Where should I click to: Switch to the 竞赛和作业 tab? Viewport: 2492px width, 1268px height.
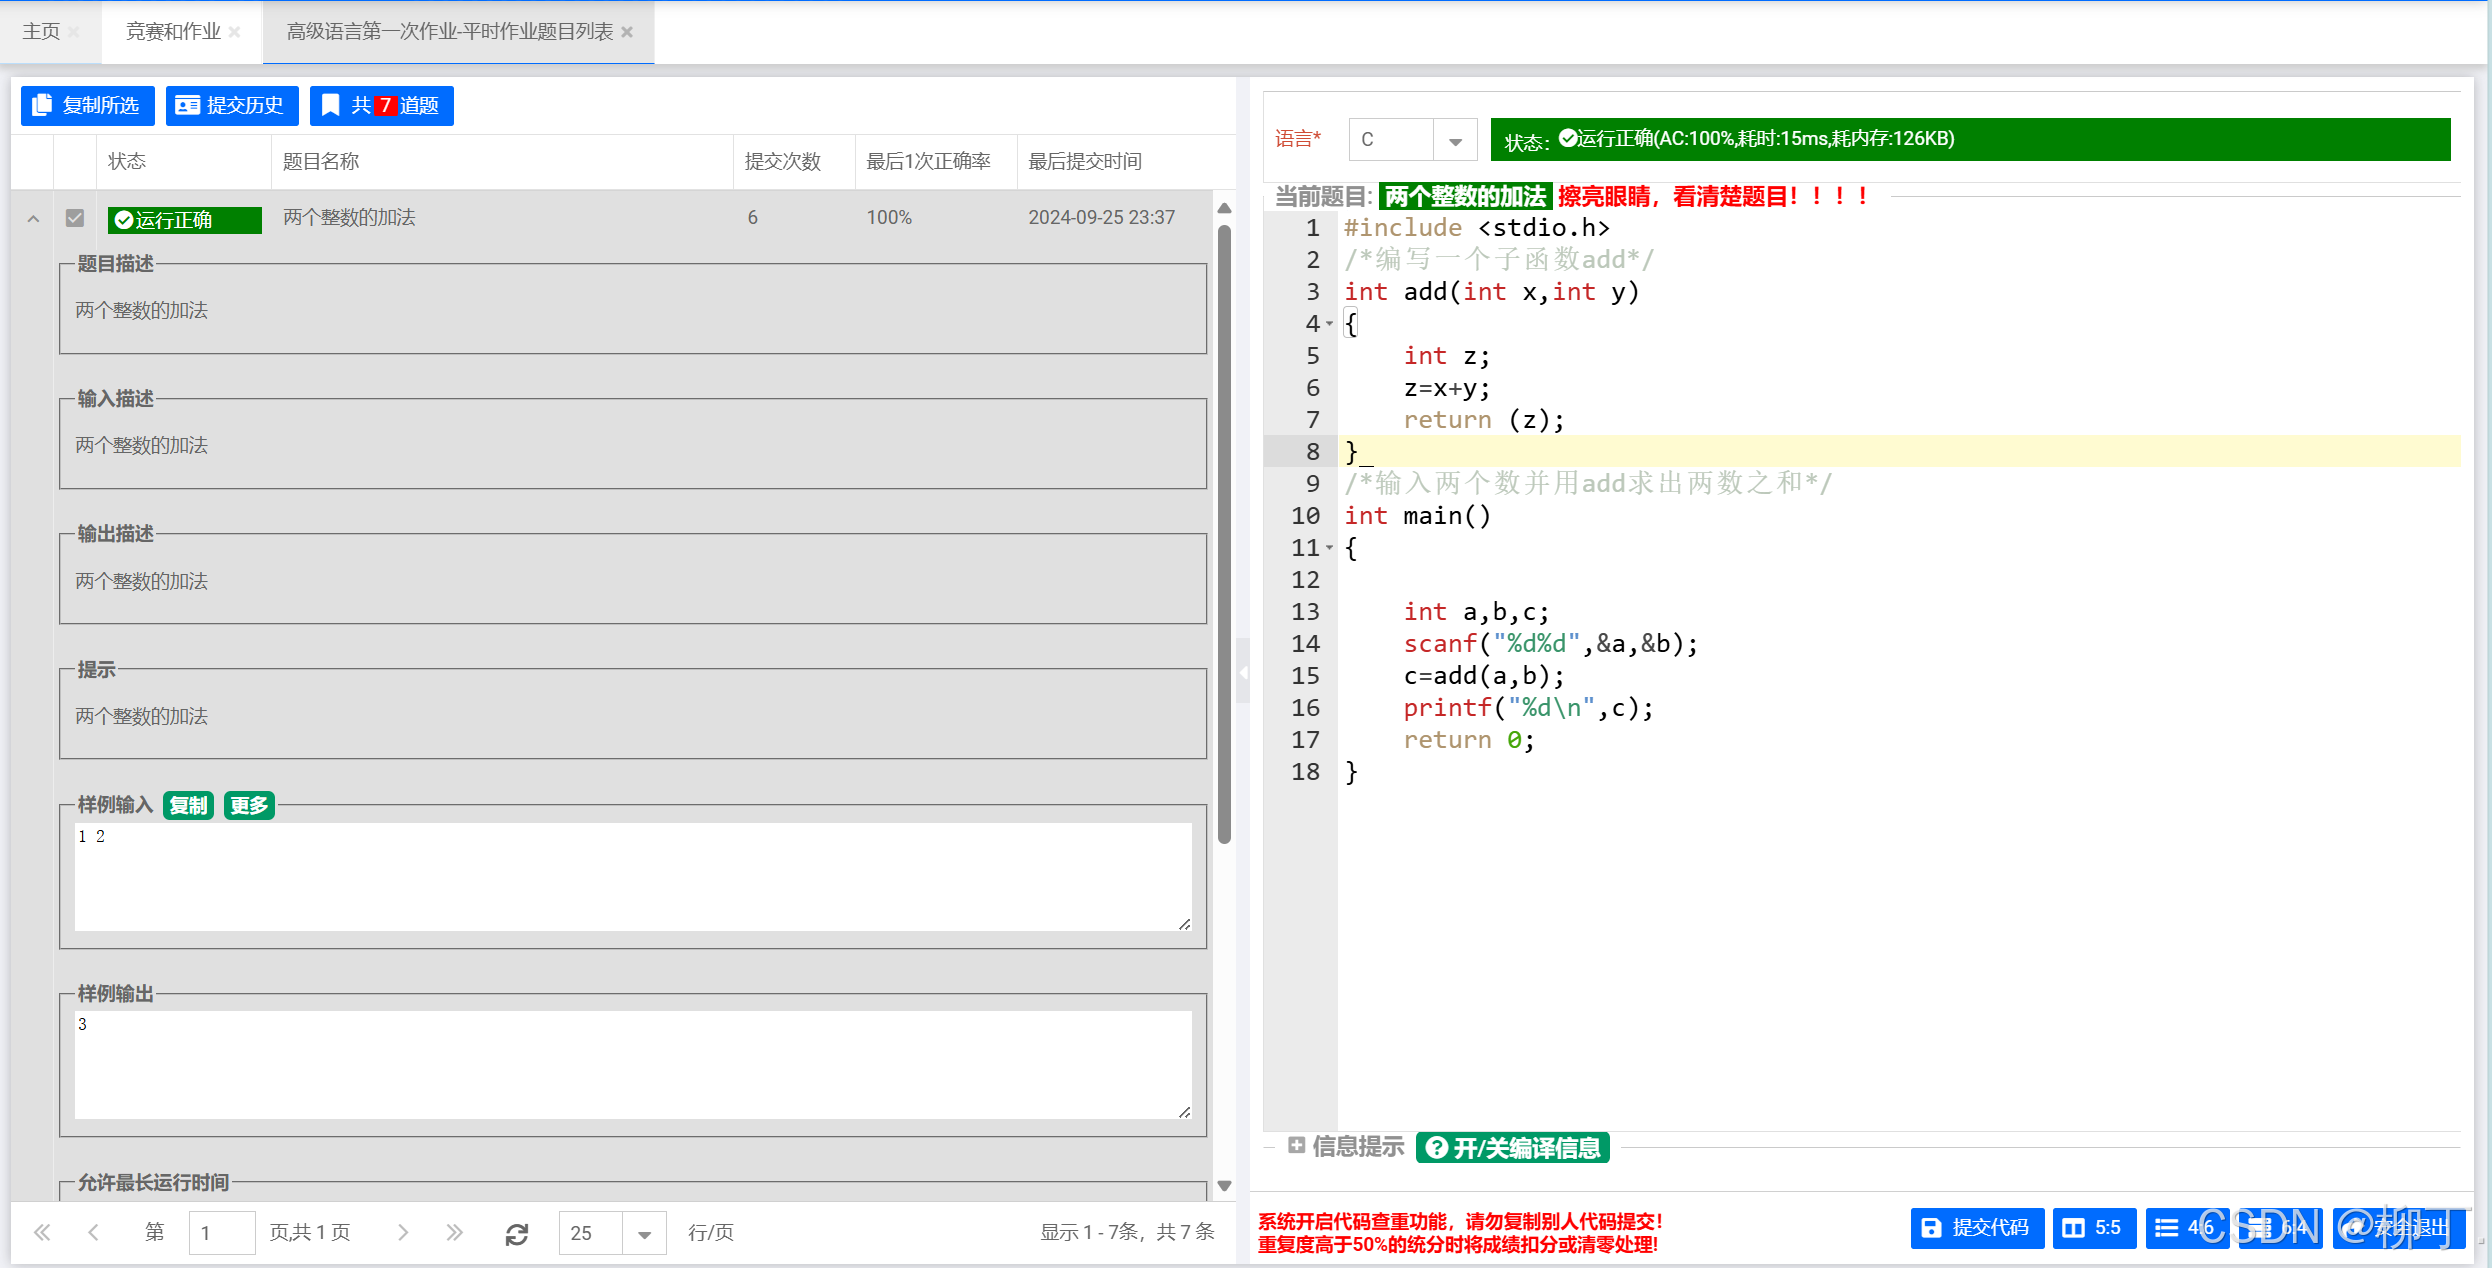[x=172, y=32]
